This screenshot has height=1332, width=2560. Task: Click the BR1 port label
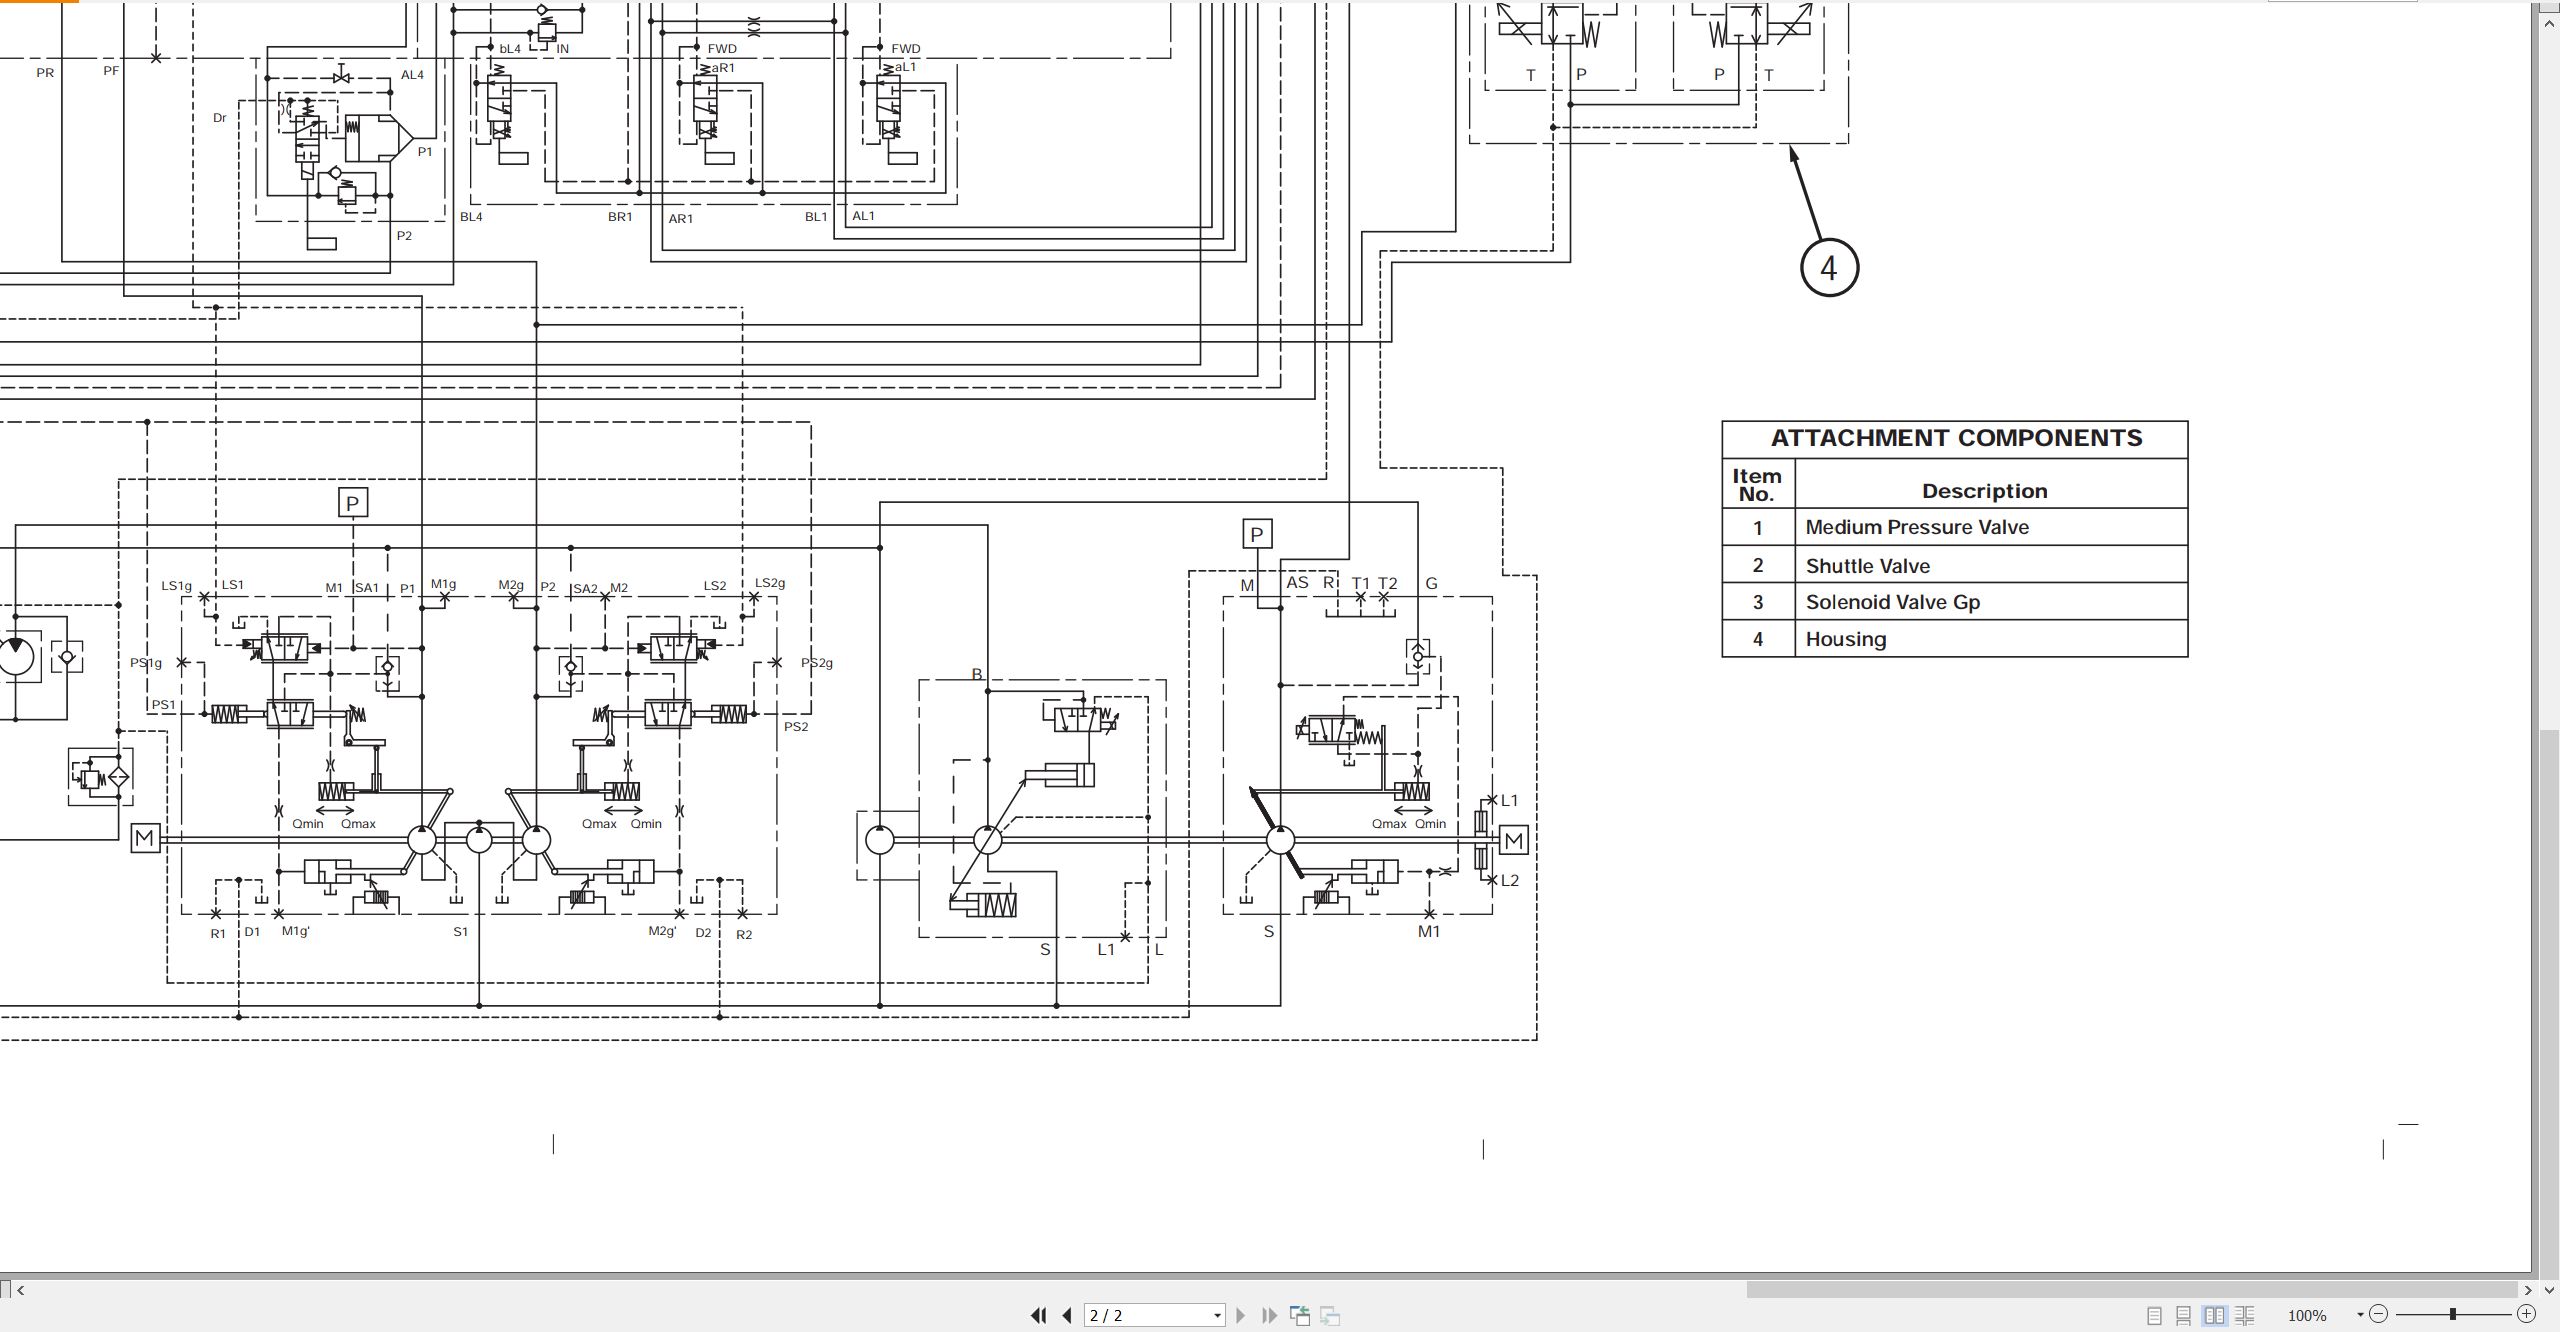pyautogui.click(x=620, y=217)
